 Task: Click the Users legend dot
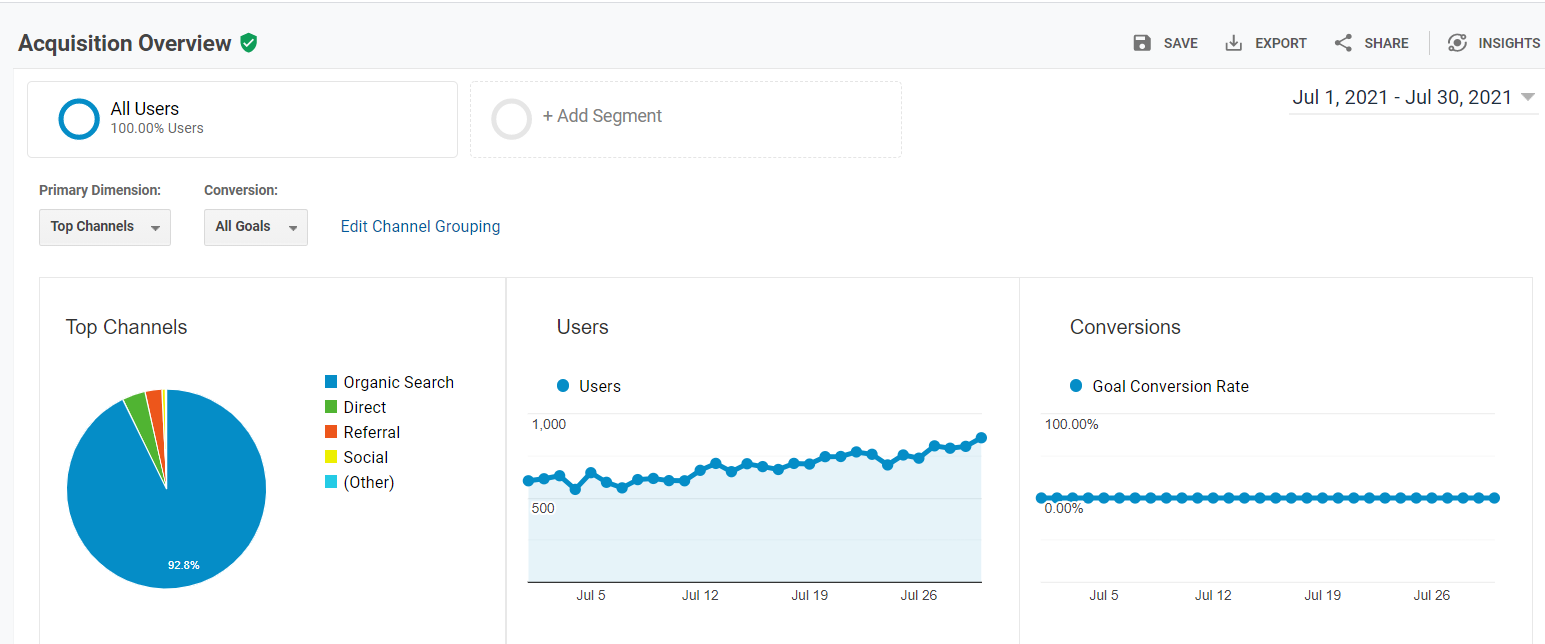(x=563, y=386)
